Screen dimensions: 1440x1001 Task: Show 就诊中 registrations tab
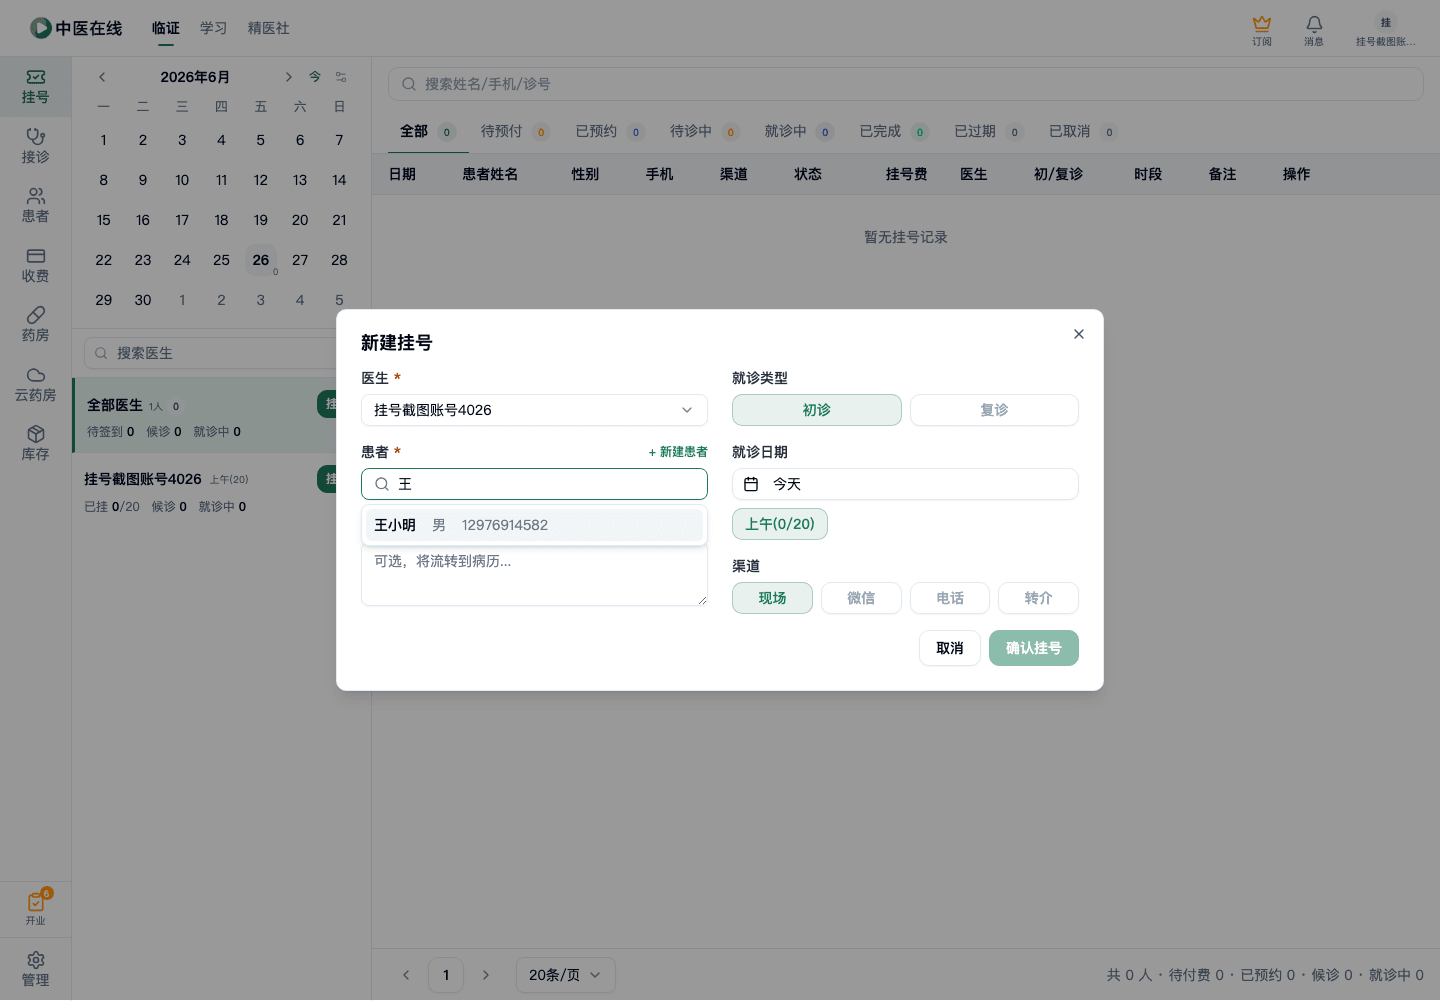[799, 131]
